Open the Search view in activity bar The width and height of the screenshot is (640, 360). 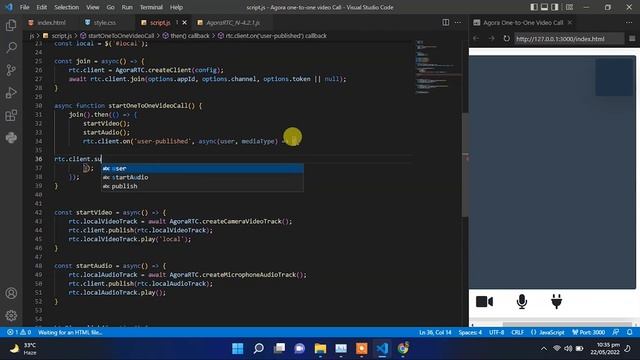point(11,47)
